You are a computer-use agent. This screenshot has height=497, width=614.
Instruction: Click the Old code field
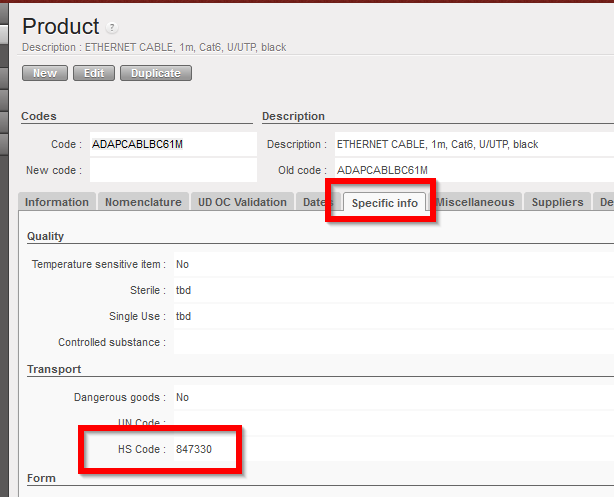pos(470,170)
